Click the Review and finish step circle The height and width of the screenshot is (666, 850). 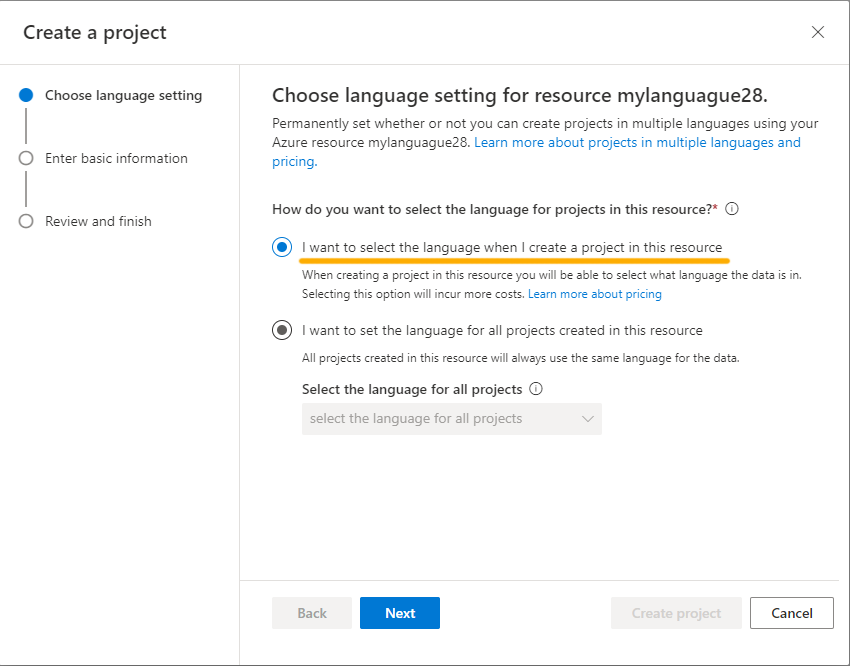click(x=26, y=221)
